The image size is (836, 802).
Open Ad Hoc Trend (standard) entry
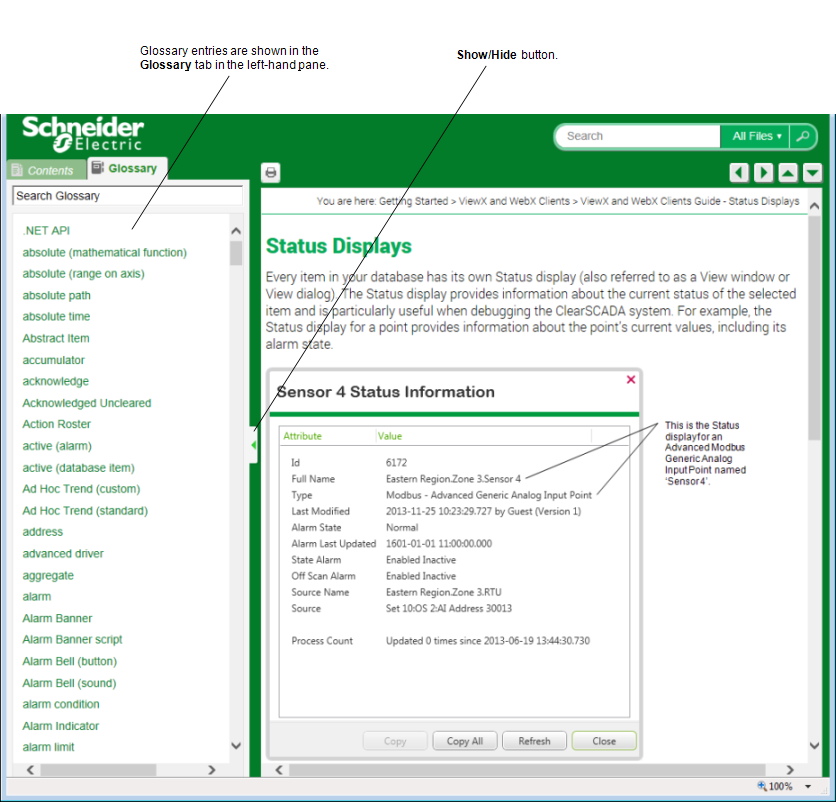85,511
